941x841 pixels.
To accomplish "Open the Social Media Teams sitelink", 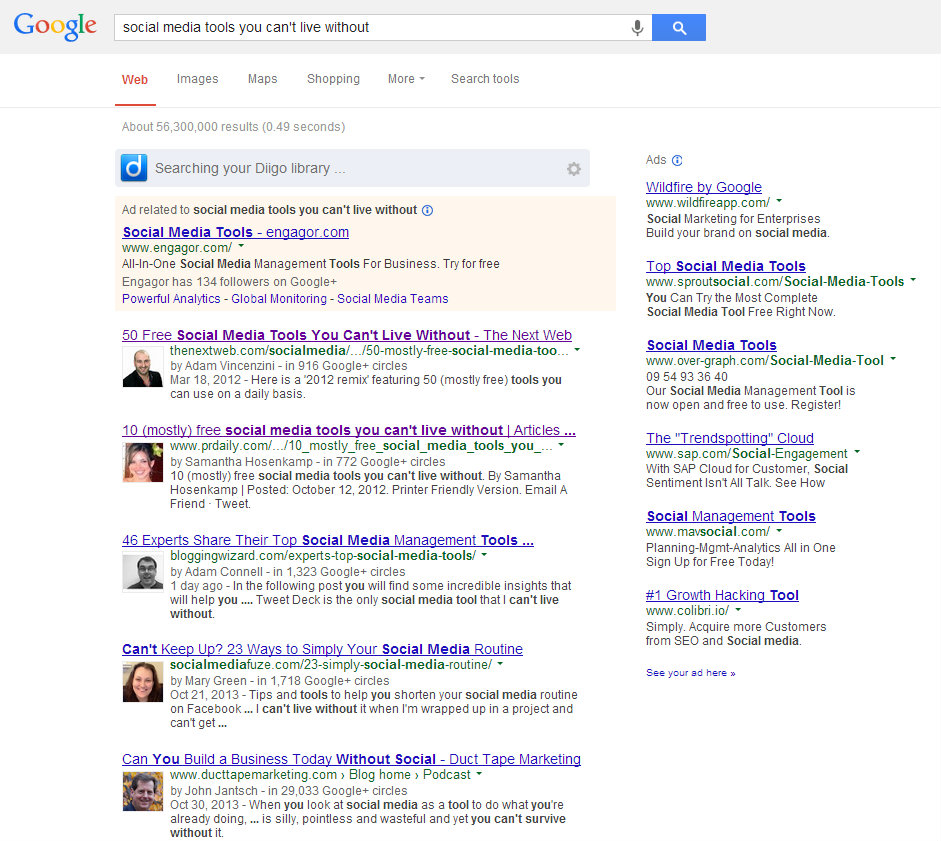I will pyautogui.click(x=392, y=299).
